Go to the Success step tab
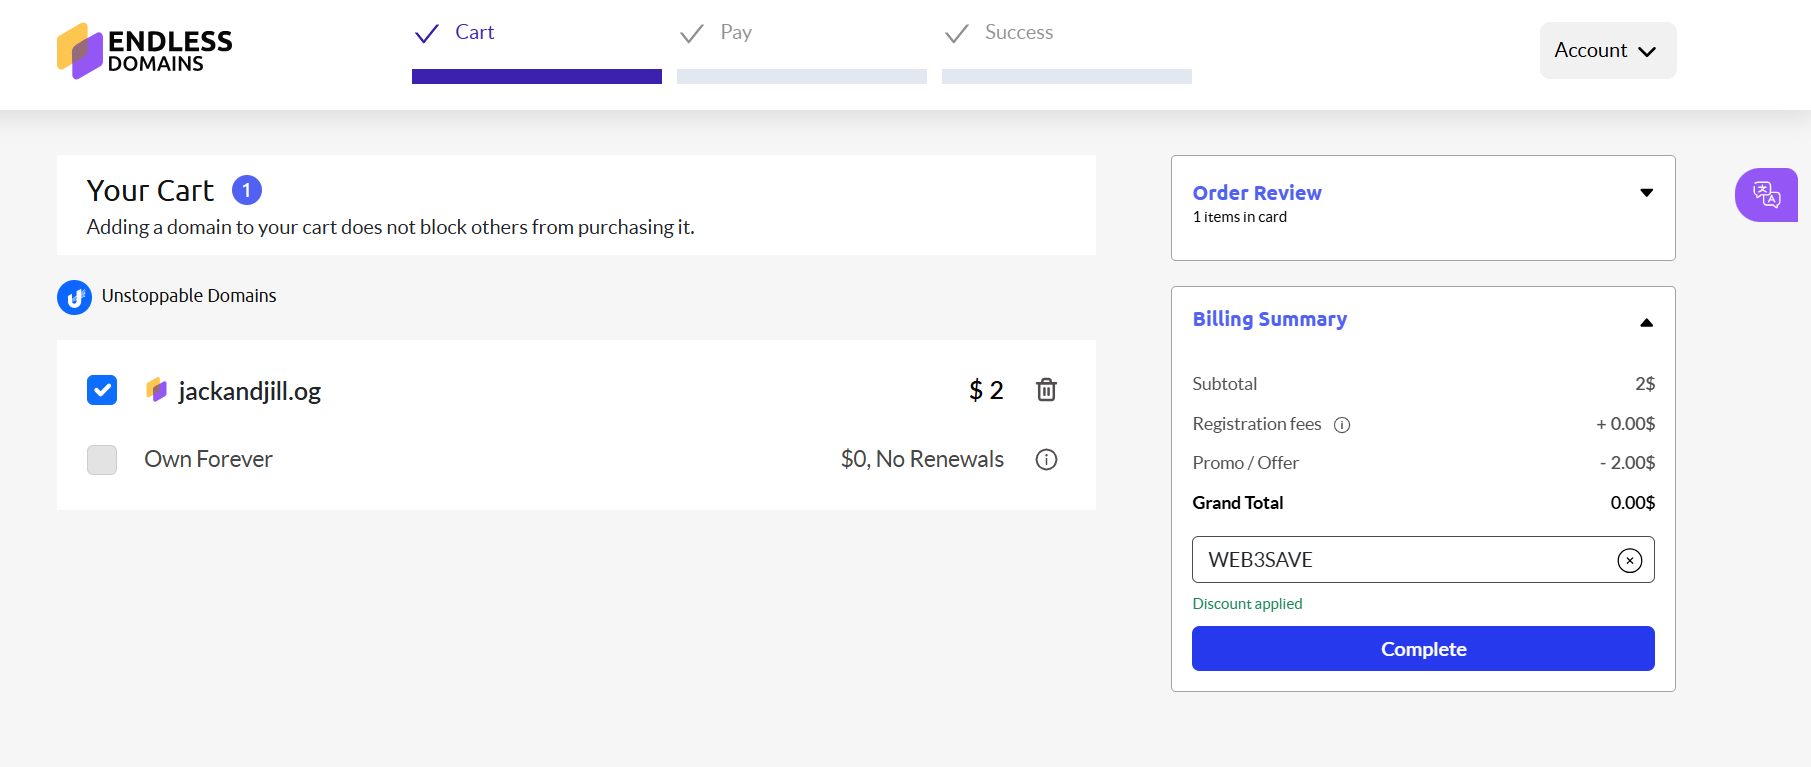The height and width of the screenshot is (767, 1811). point(1018,33)
